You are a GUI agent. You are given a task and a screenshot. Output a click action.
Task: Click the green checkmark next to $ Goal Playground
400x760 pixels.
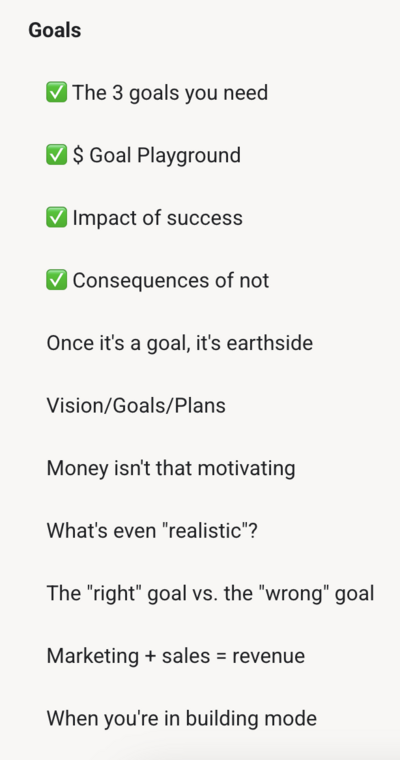56,155
